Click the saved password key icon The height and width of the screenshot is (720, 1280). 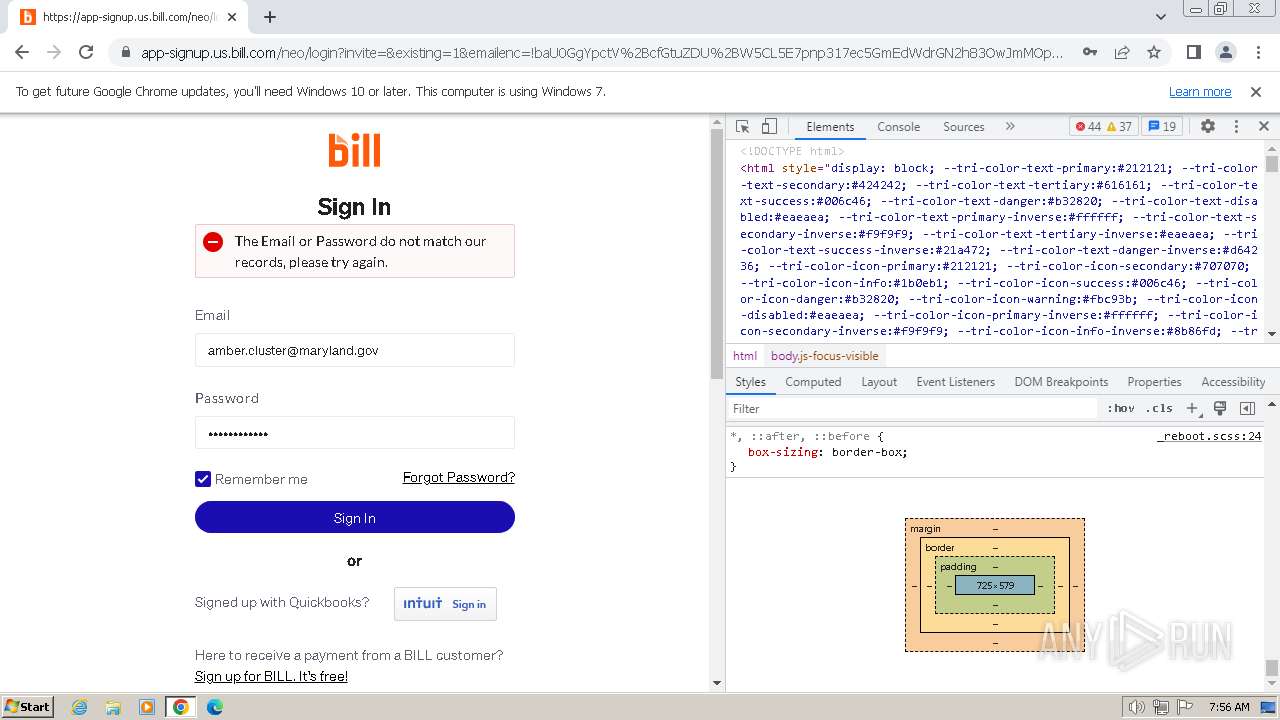[x=1090, y=52]
